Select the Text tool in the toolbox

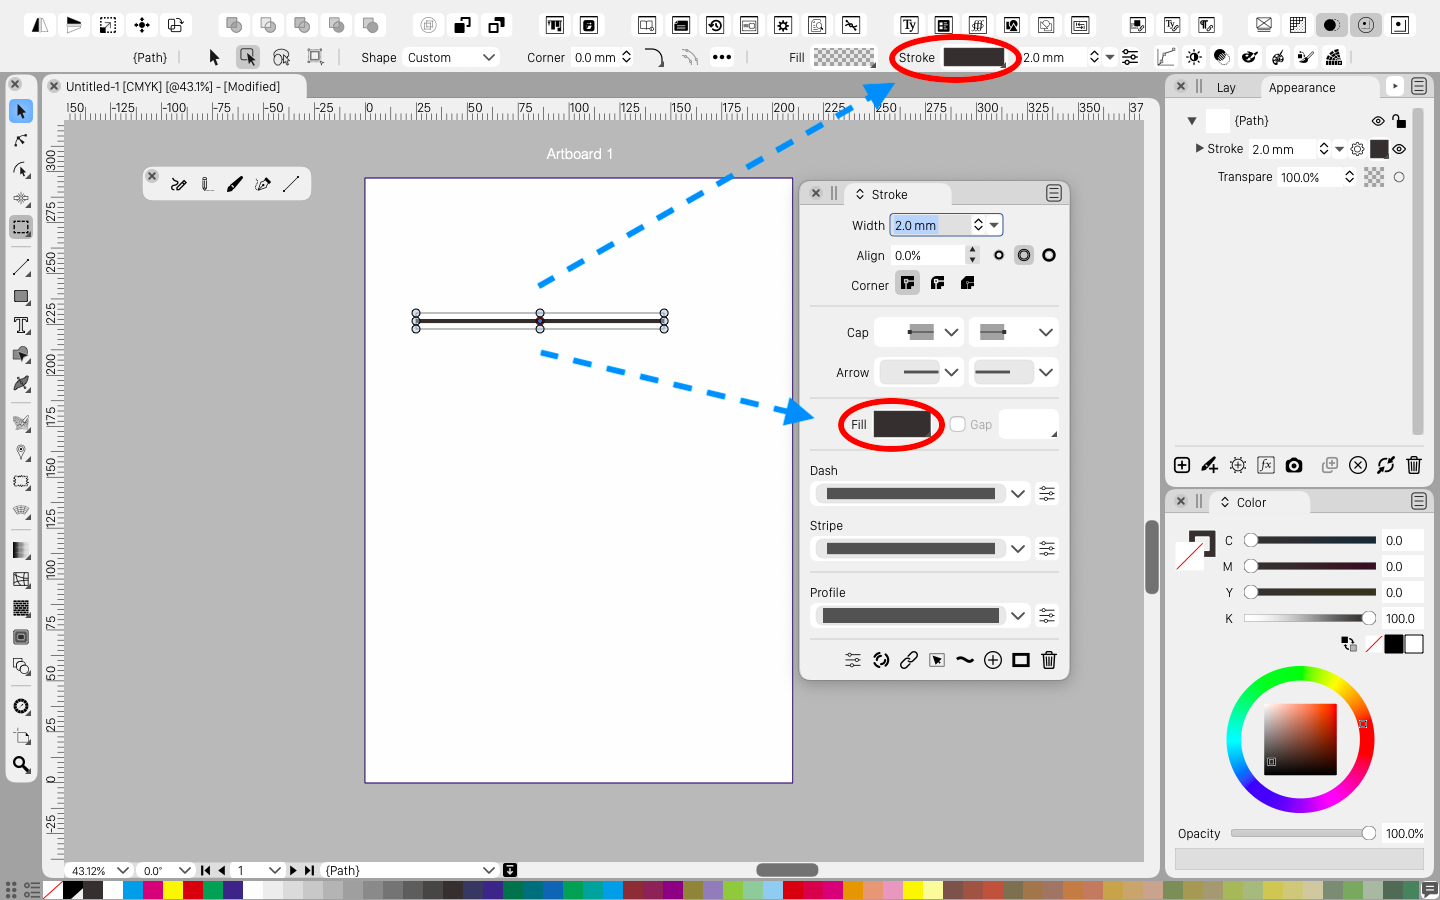[x=21, y=326]
